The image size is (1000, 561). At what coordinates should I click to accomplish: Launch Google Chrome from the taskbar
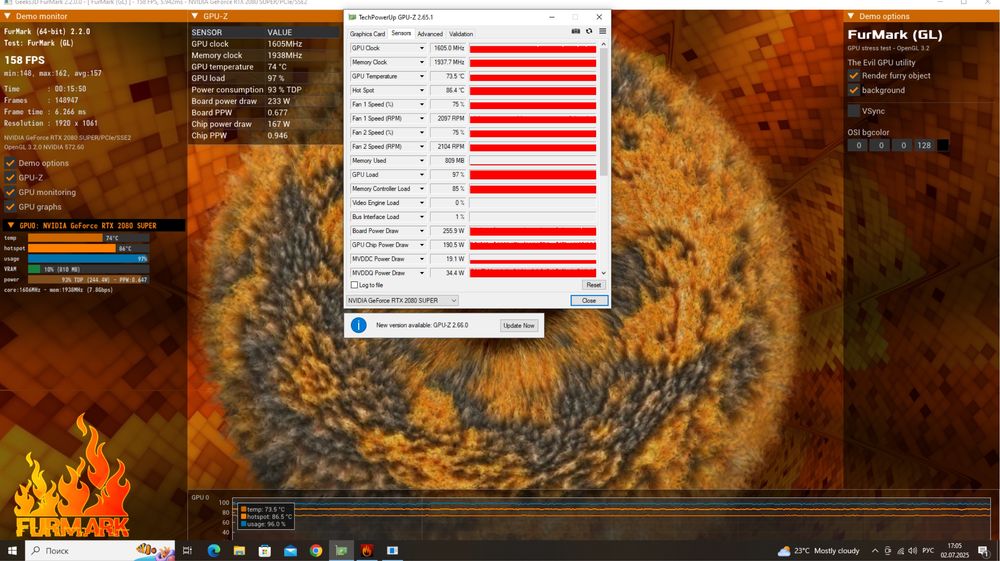(316, 550)
